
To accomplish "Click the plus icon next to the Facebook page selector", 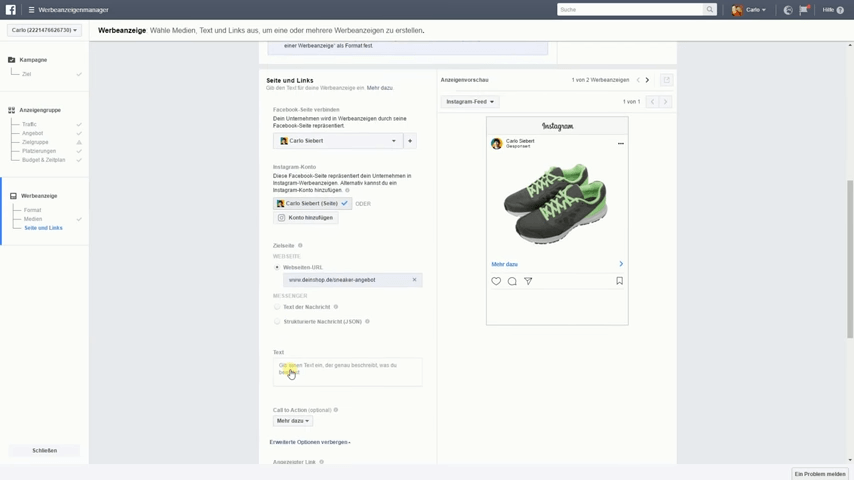I will [410, 141].
